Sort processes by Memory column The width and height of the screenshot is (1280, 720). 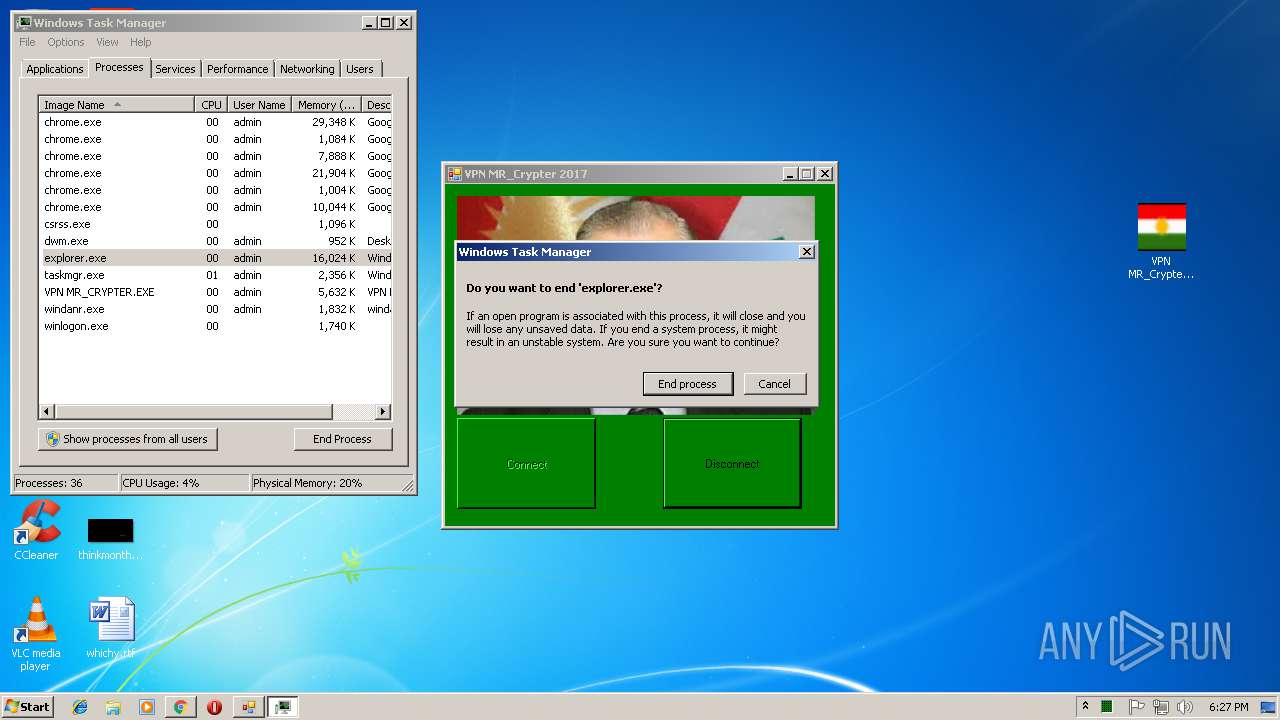[326, 105]
